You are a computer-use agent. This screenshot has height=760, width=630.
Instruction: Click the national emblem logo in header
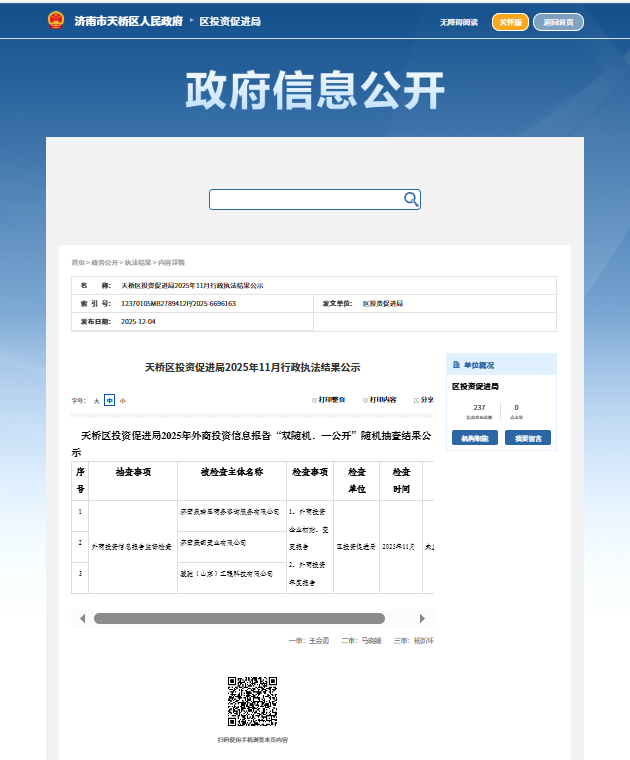pyautogui.click(x=55, y=20)
